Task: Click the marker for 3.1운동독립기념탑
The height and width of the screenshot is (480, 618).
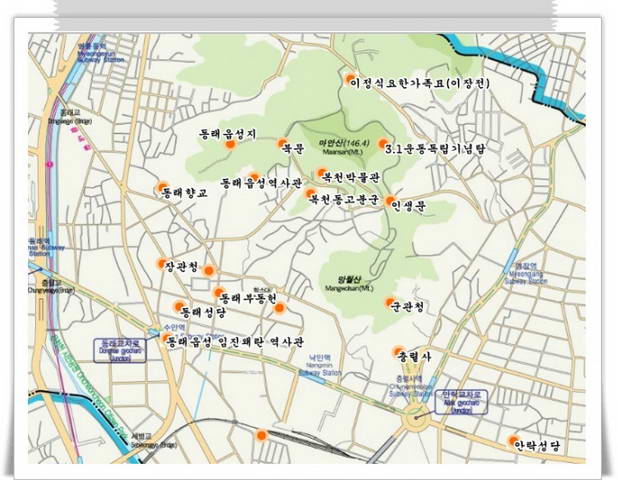Action: click(381, 143)
